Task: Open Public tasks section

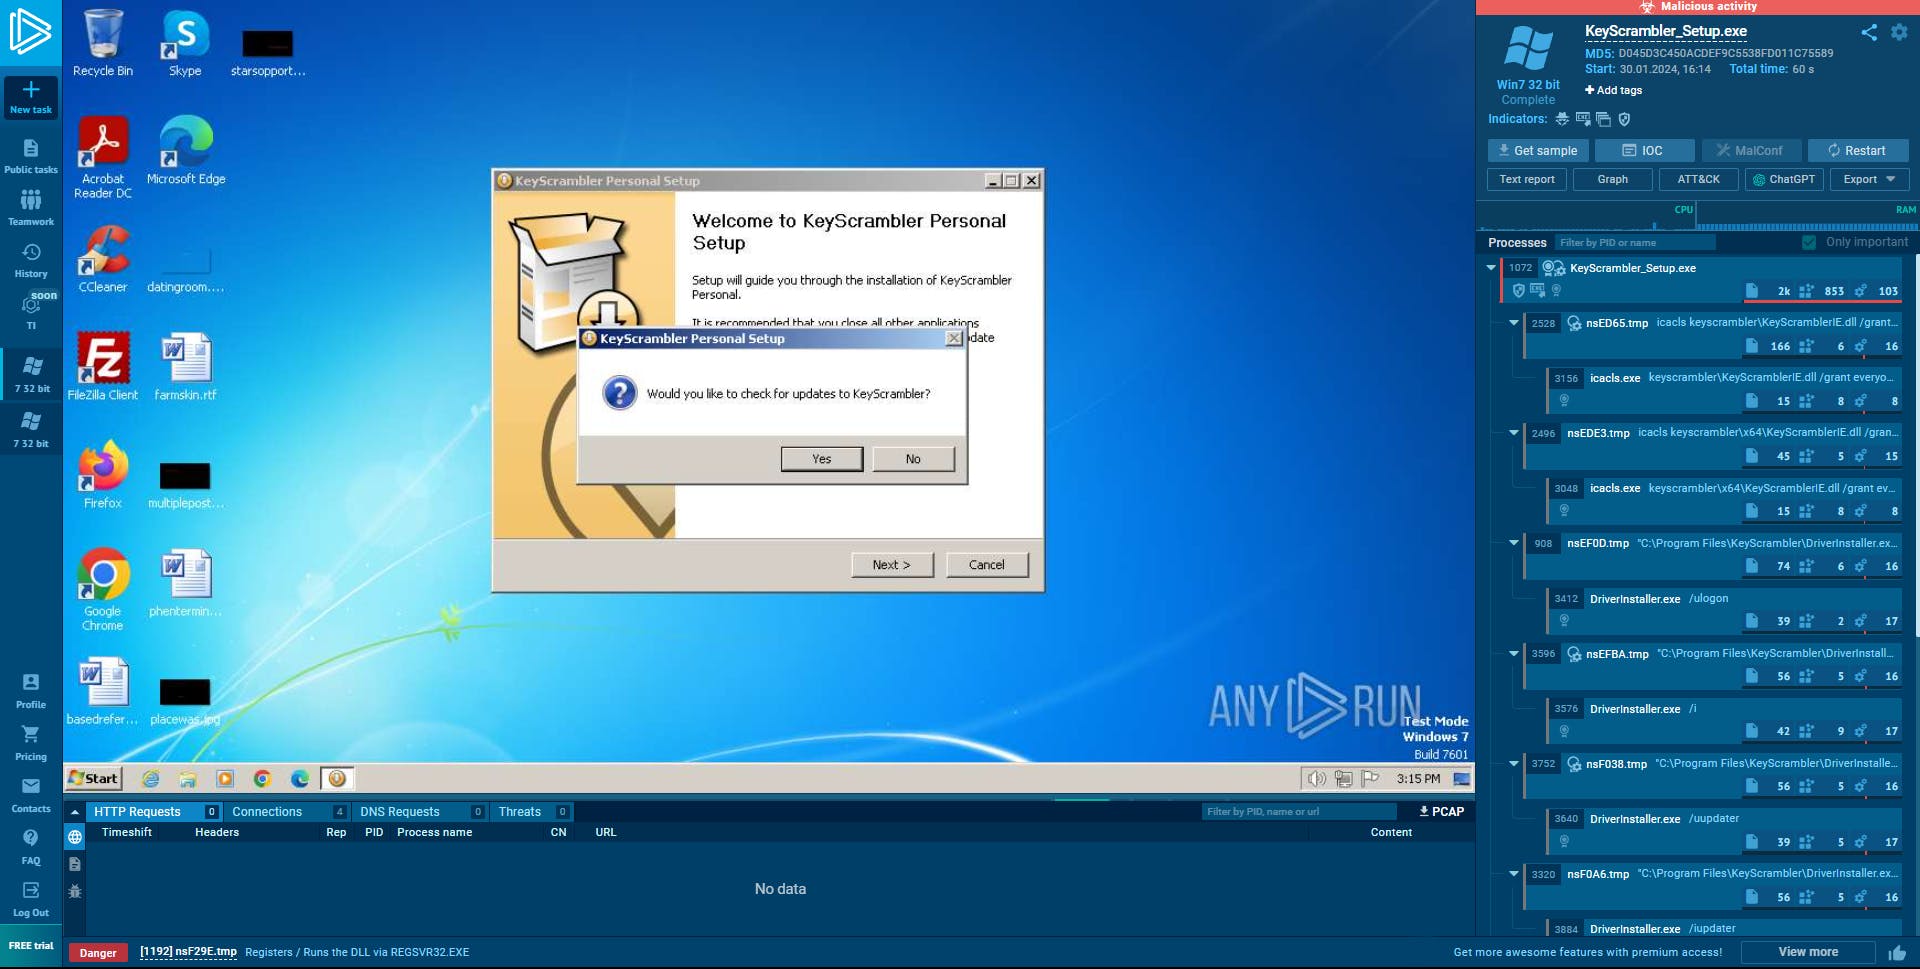Action: [31, 157]
